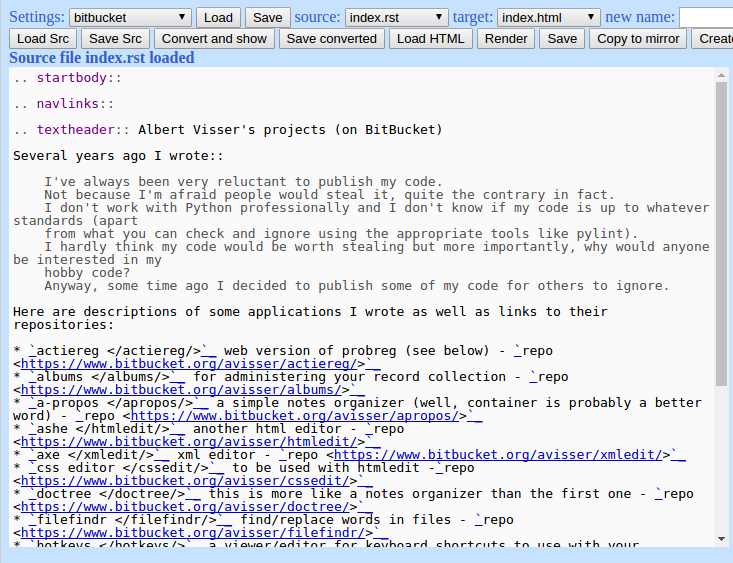Click the scrollbar down arrow
733x563 pixels.
tap(721, 539)
